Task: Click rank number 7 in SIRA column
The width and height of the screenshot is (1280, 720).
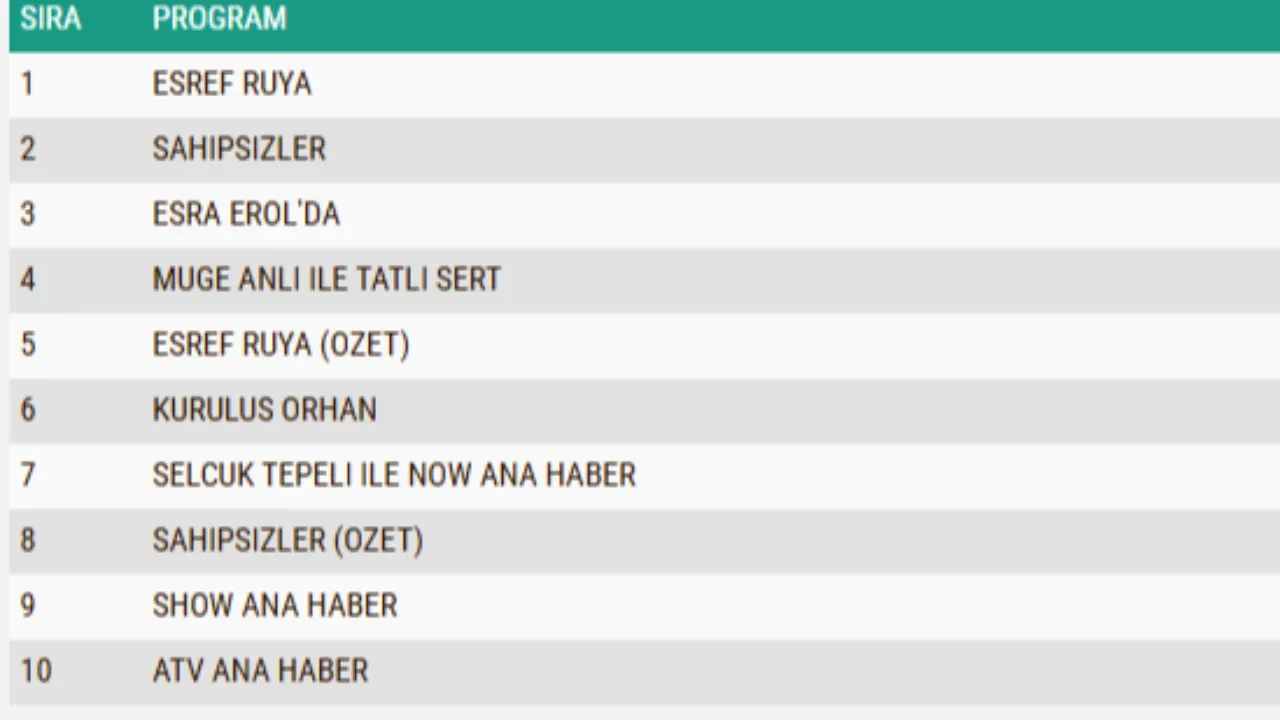Action: point(27,475)
